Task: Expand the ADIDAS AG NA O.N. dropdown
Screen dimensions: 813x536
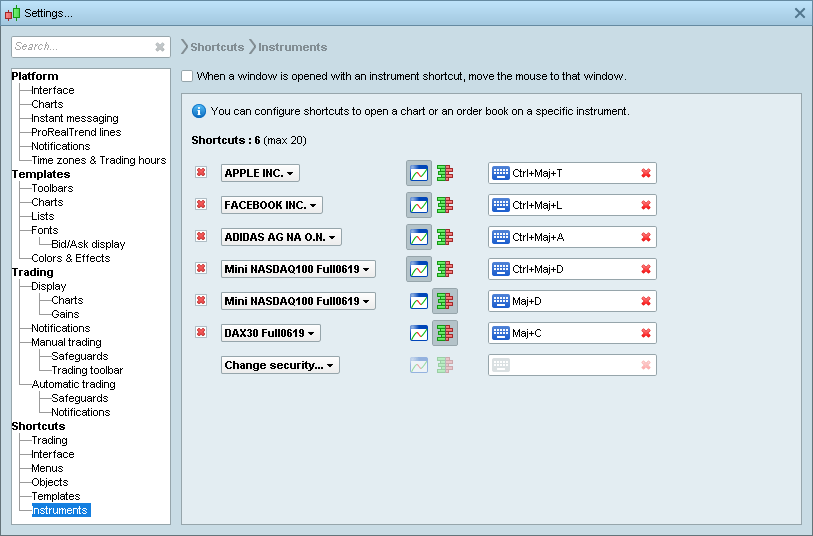Action: coord(281,237)
